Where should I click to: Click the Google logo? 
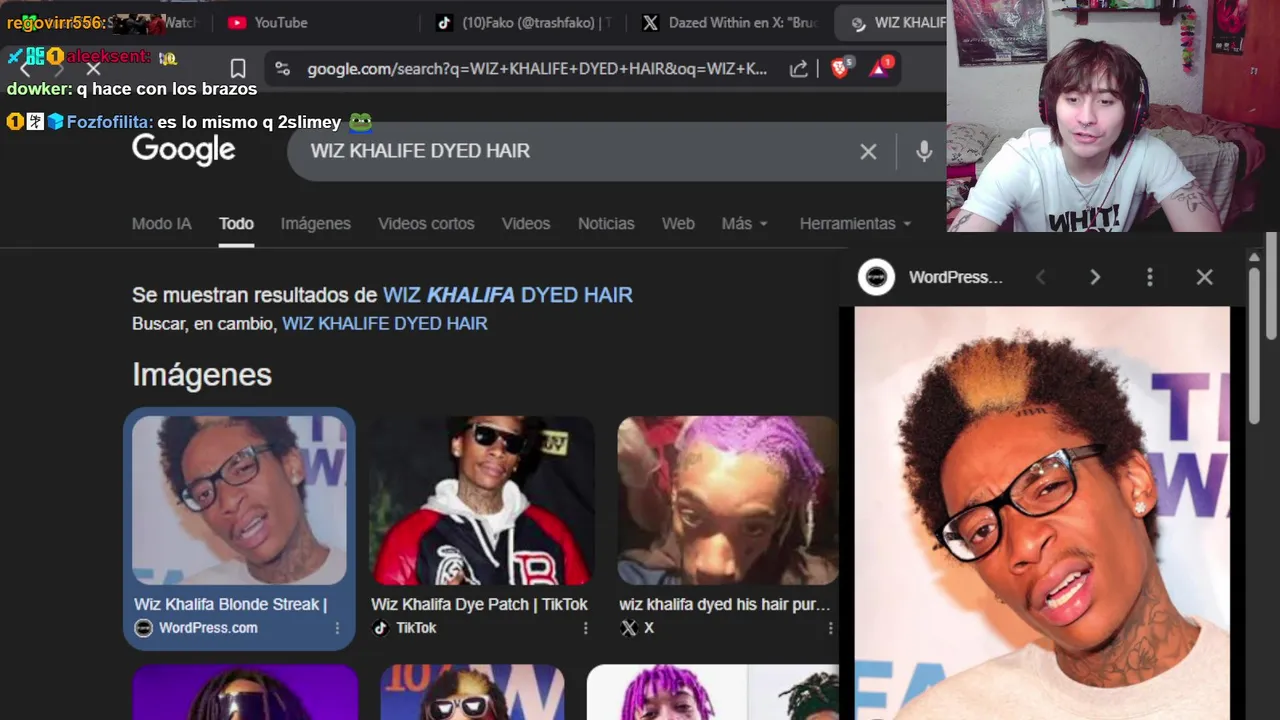pyautogui.click(x=184, y=150)
